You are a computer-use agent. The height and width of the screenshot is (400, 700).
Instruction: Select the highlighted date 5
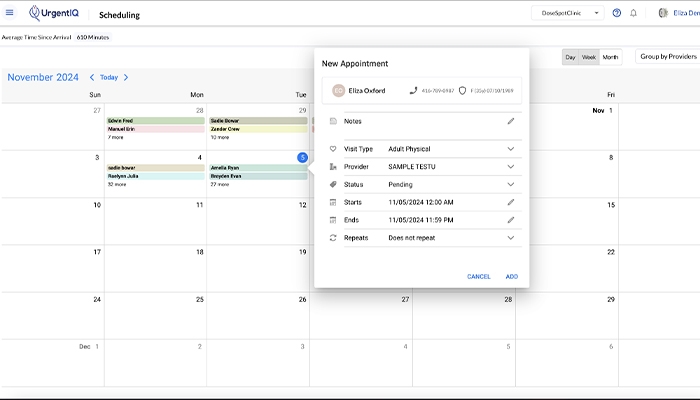pyautogui.click(x=303, y=158)
